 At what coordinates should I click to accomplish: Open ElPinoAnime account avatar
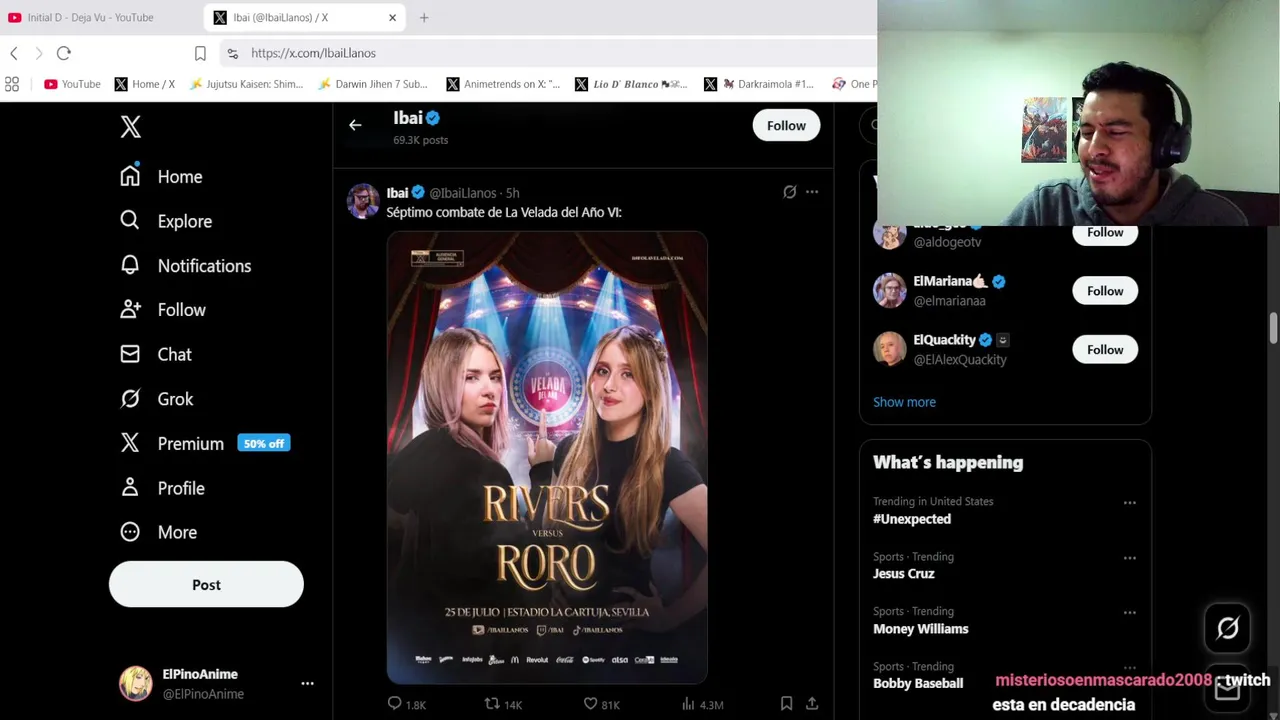tap(136, 683)
